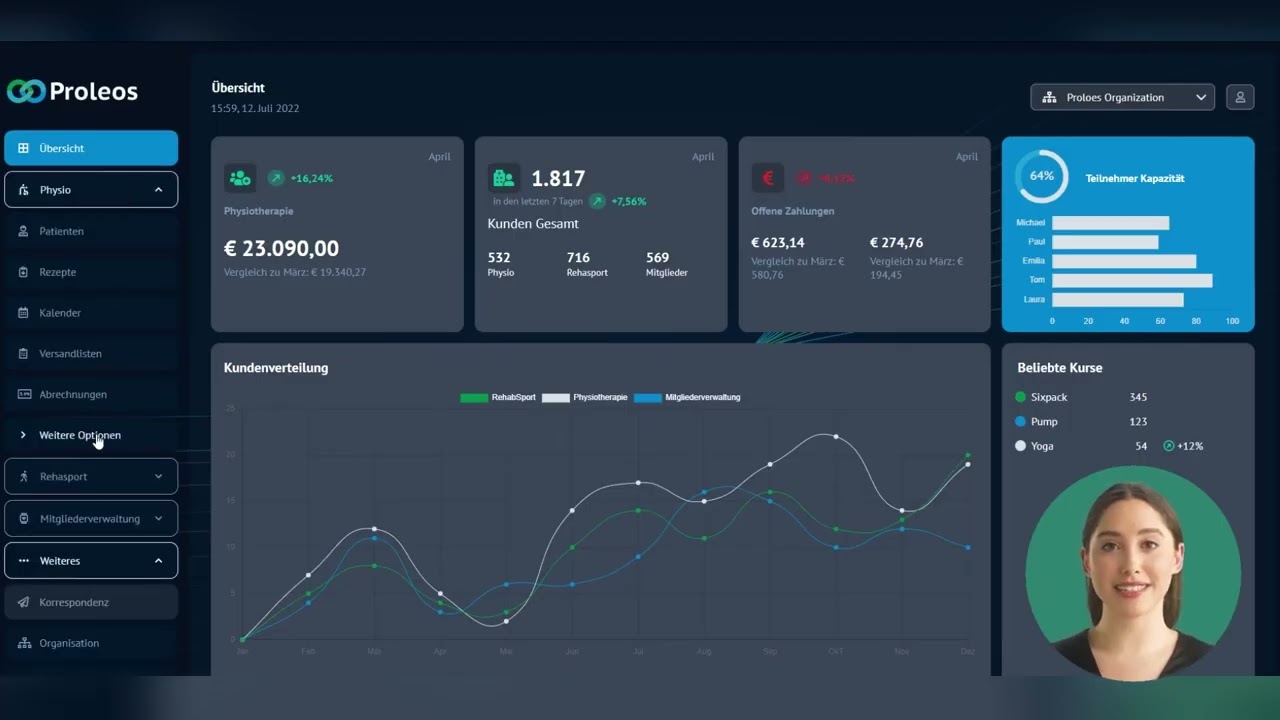Click the Weiteres three-dots icon
This screenshot has height=720, width=1280.
pyautogui.click(x=24, y=561)
